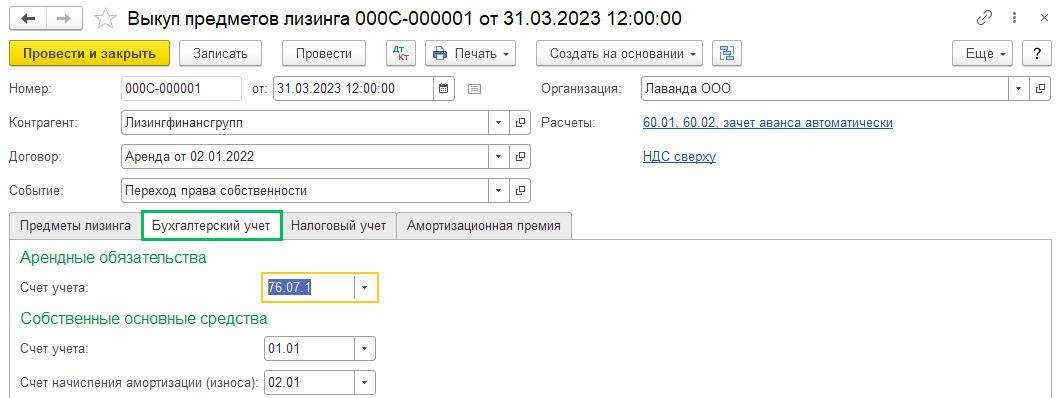The image size is (1058, 398).
Task: Click Событие field Переход права собственности
Action: (x=305, y=190)
